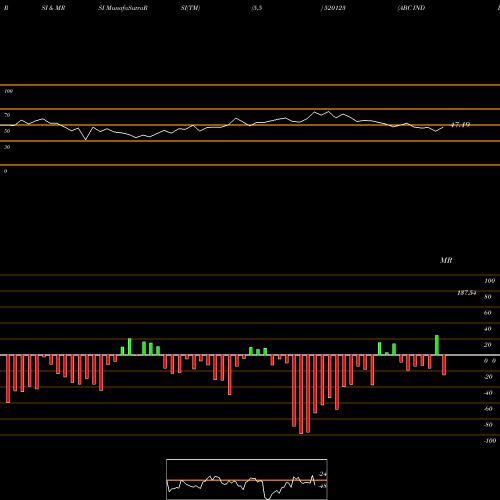This screenshot has width=500, height=500.
Task: Click the RSI axis label 30
Action: (7, 147)
